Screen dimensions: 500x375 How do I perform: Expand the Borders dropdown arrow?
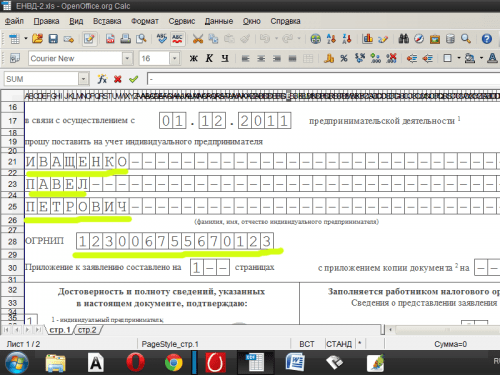click(x=459, y=59)
